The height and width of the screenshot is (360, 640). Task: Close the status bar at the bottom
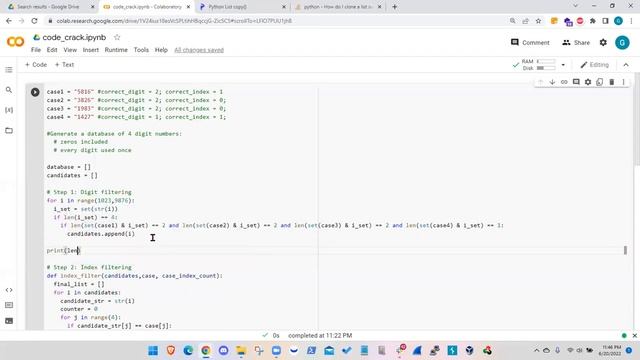(x=635, y=336)
